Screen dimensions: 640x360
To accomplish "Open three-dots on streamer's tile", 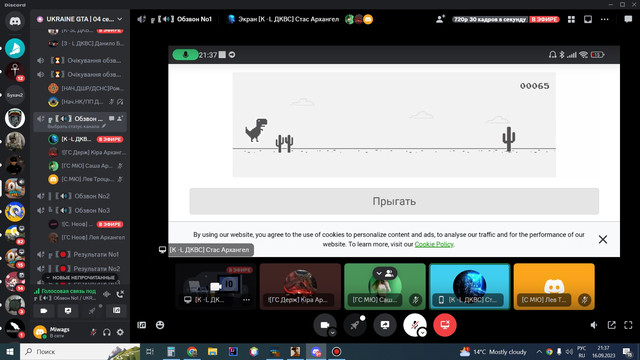I will point(246,300).
